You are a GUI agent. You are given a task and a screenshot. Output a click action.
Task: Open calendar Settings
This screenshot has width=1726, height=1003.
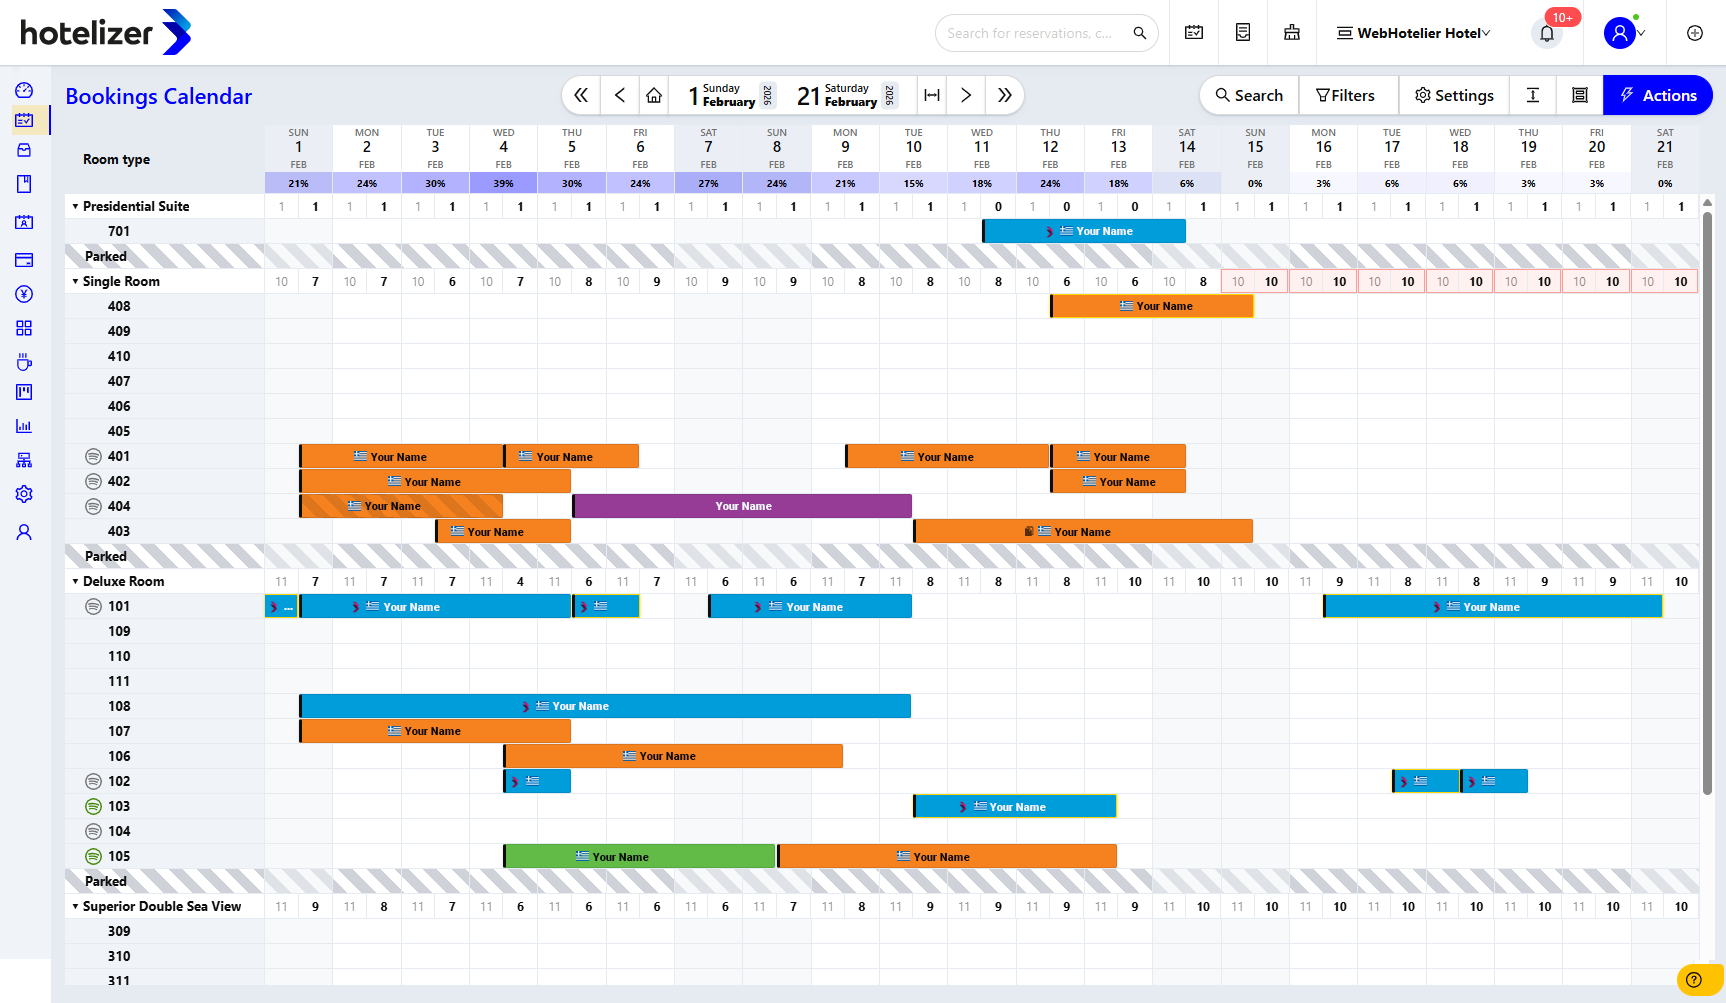[1453, 95]
